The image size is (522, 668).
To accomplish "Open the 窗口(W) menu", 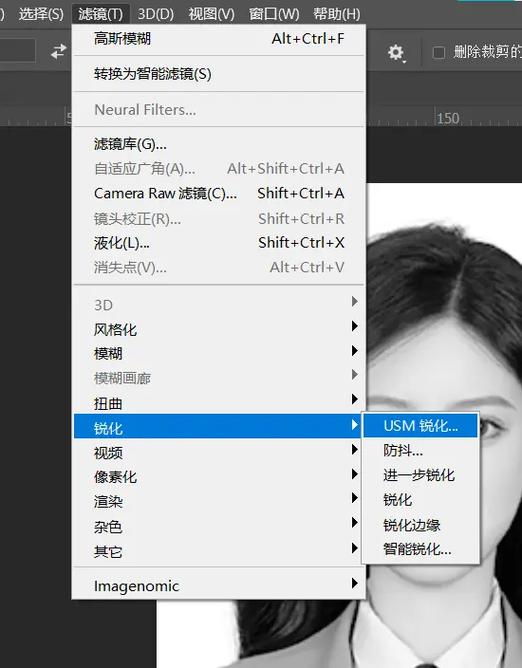I will 274,14.
